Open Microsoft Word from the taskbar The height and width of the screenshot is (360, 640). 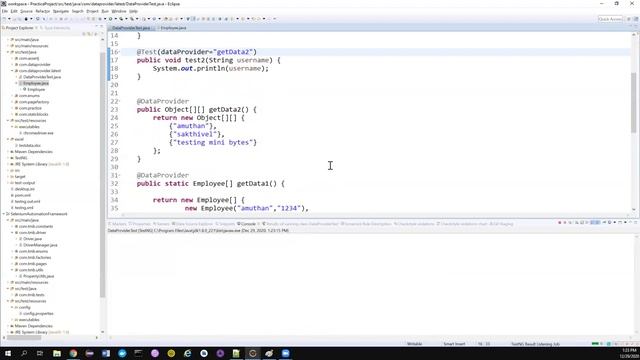pos(106,353)
